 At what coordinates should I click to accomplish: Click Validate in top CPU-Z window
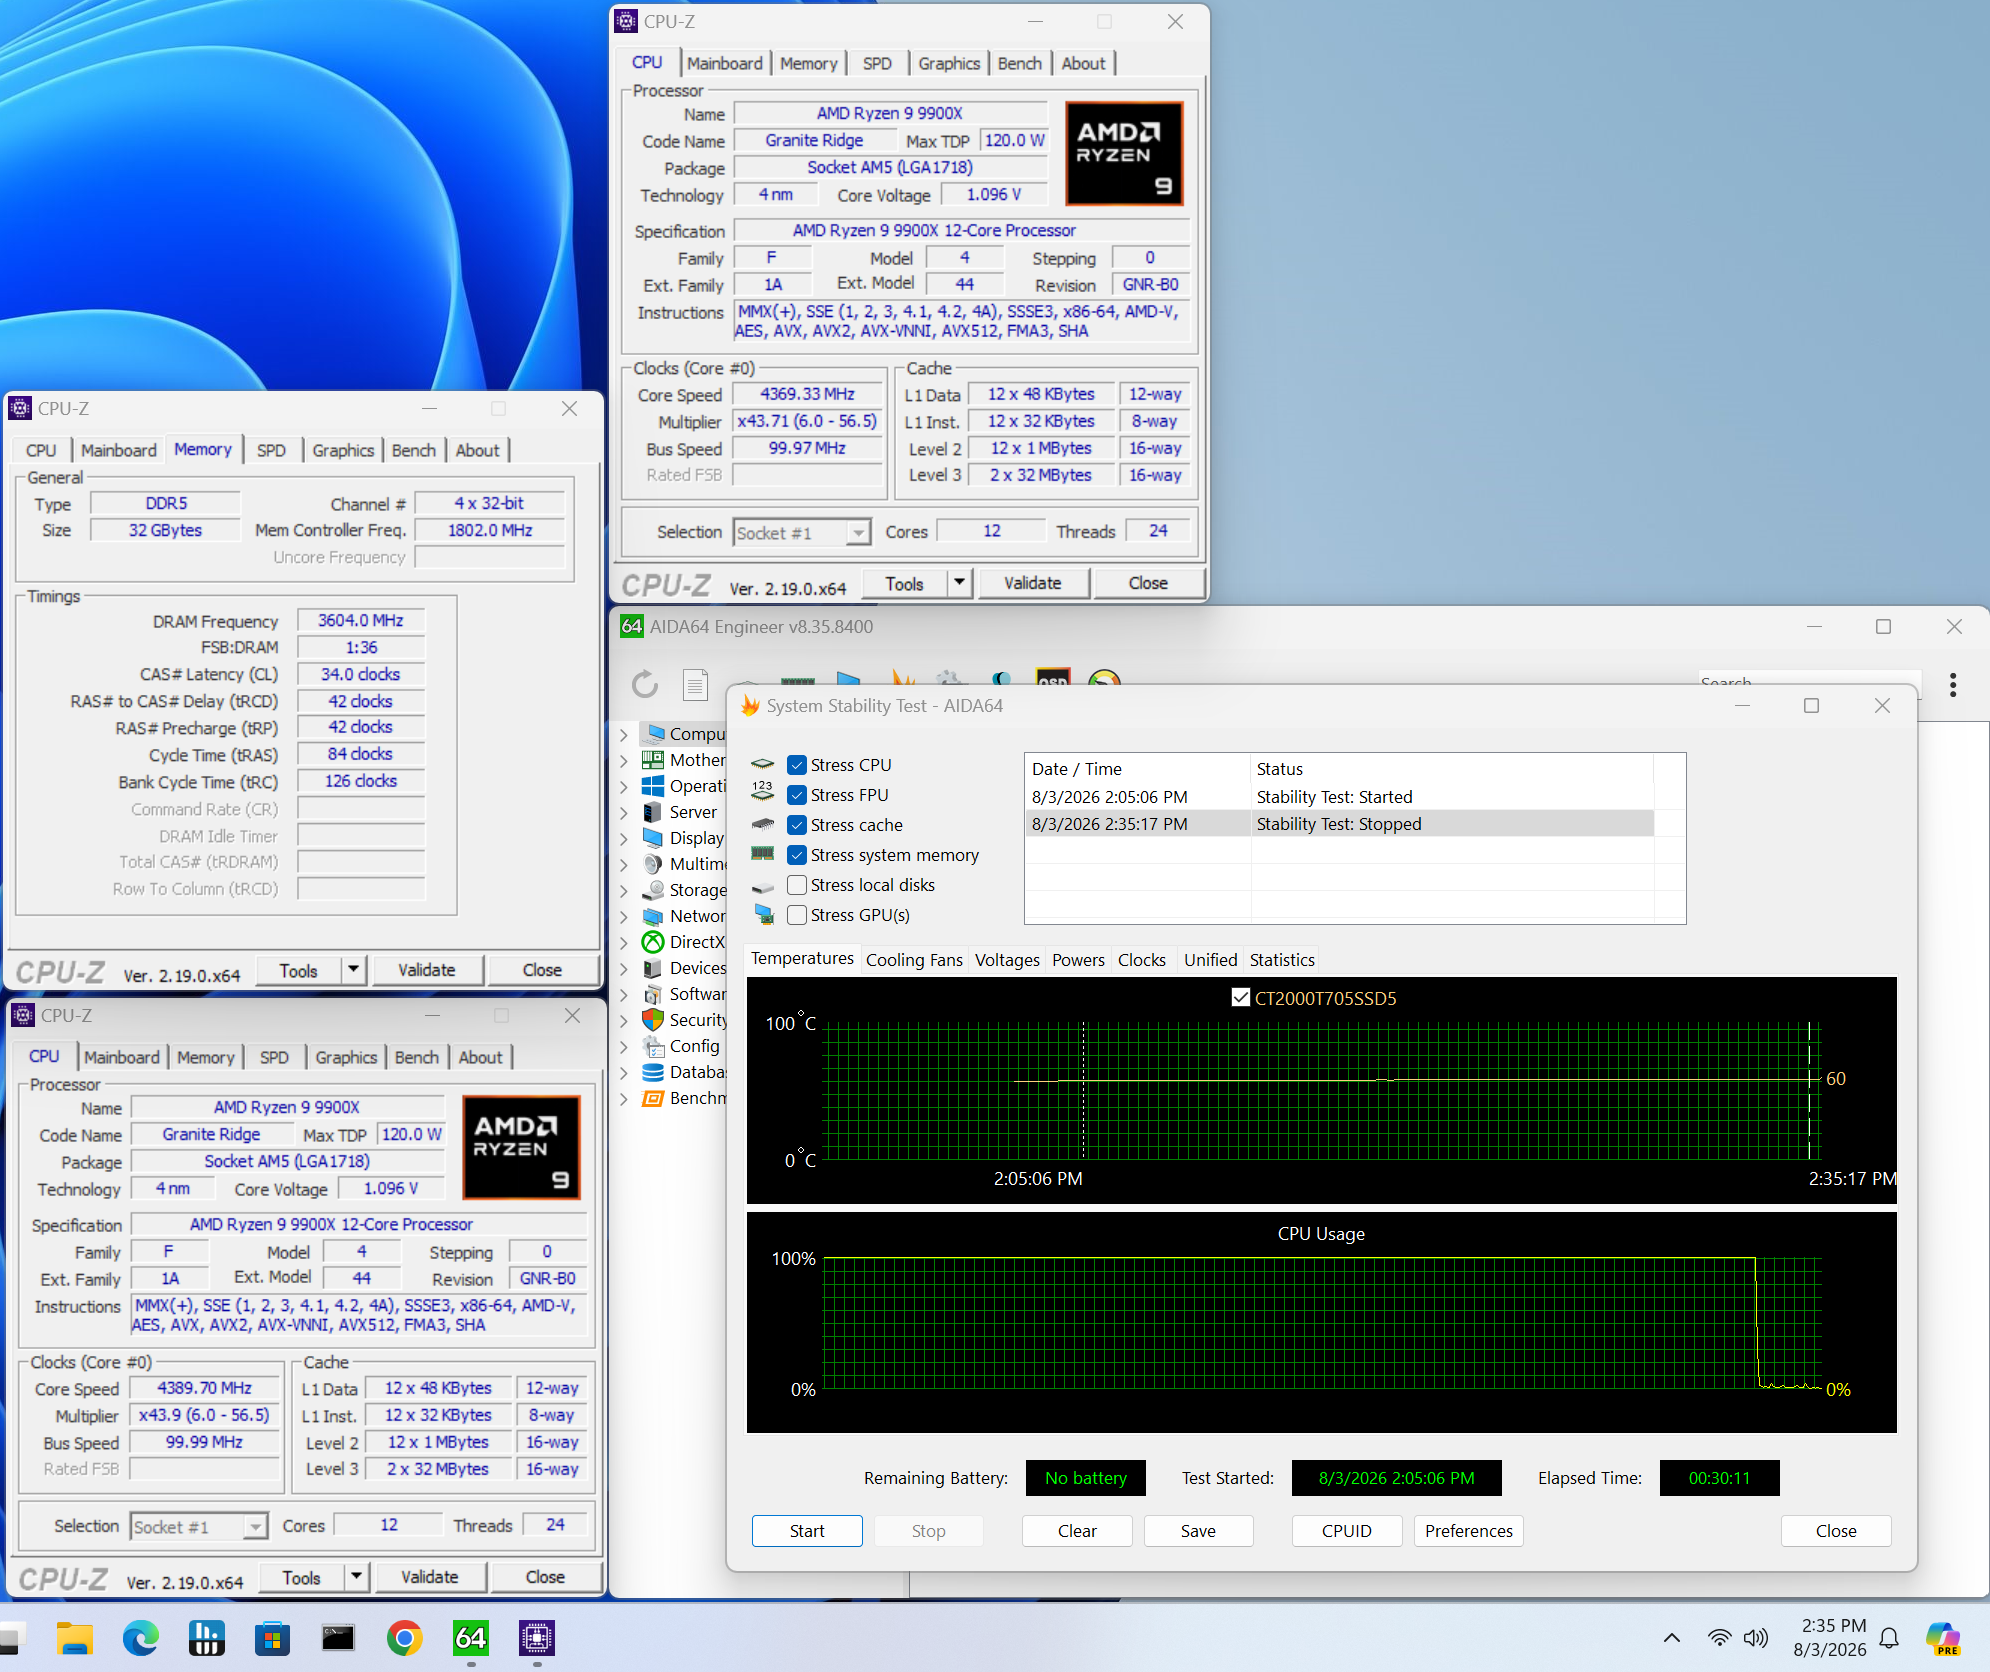pyautogui.click(x=1032, y=582)
